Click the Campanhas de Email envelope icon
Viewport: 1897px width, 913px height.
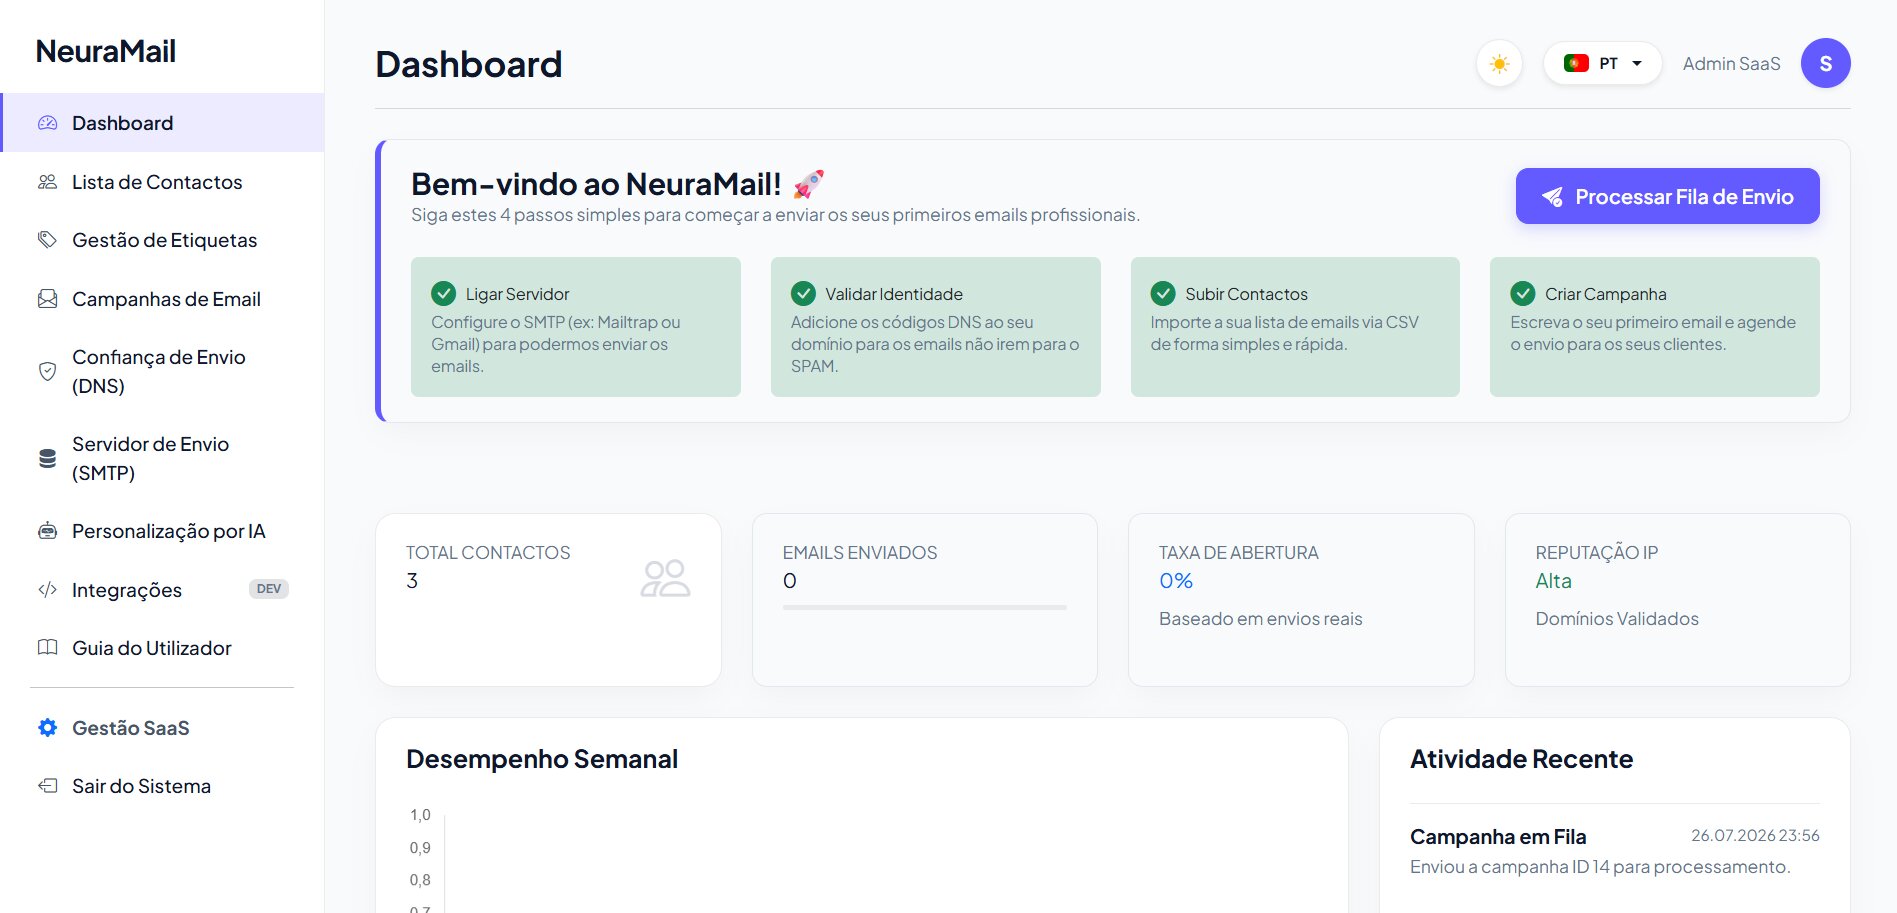[x=47, y=299]
